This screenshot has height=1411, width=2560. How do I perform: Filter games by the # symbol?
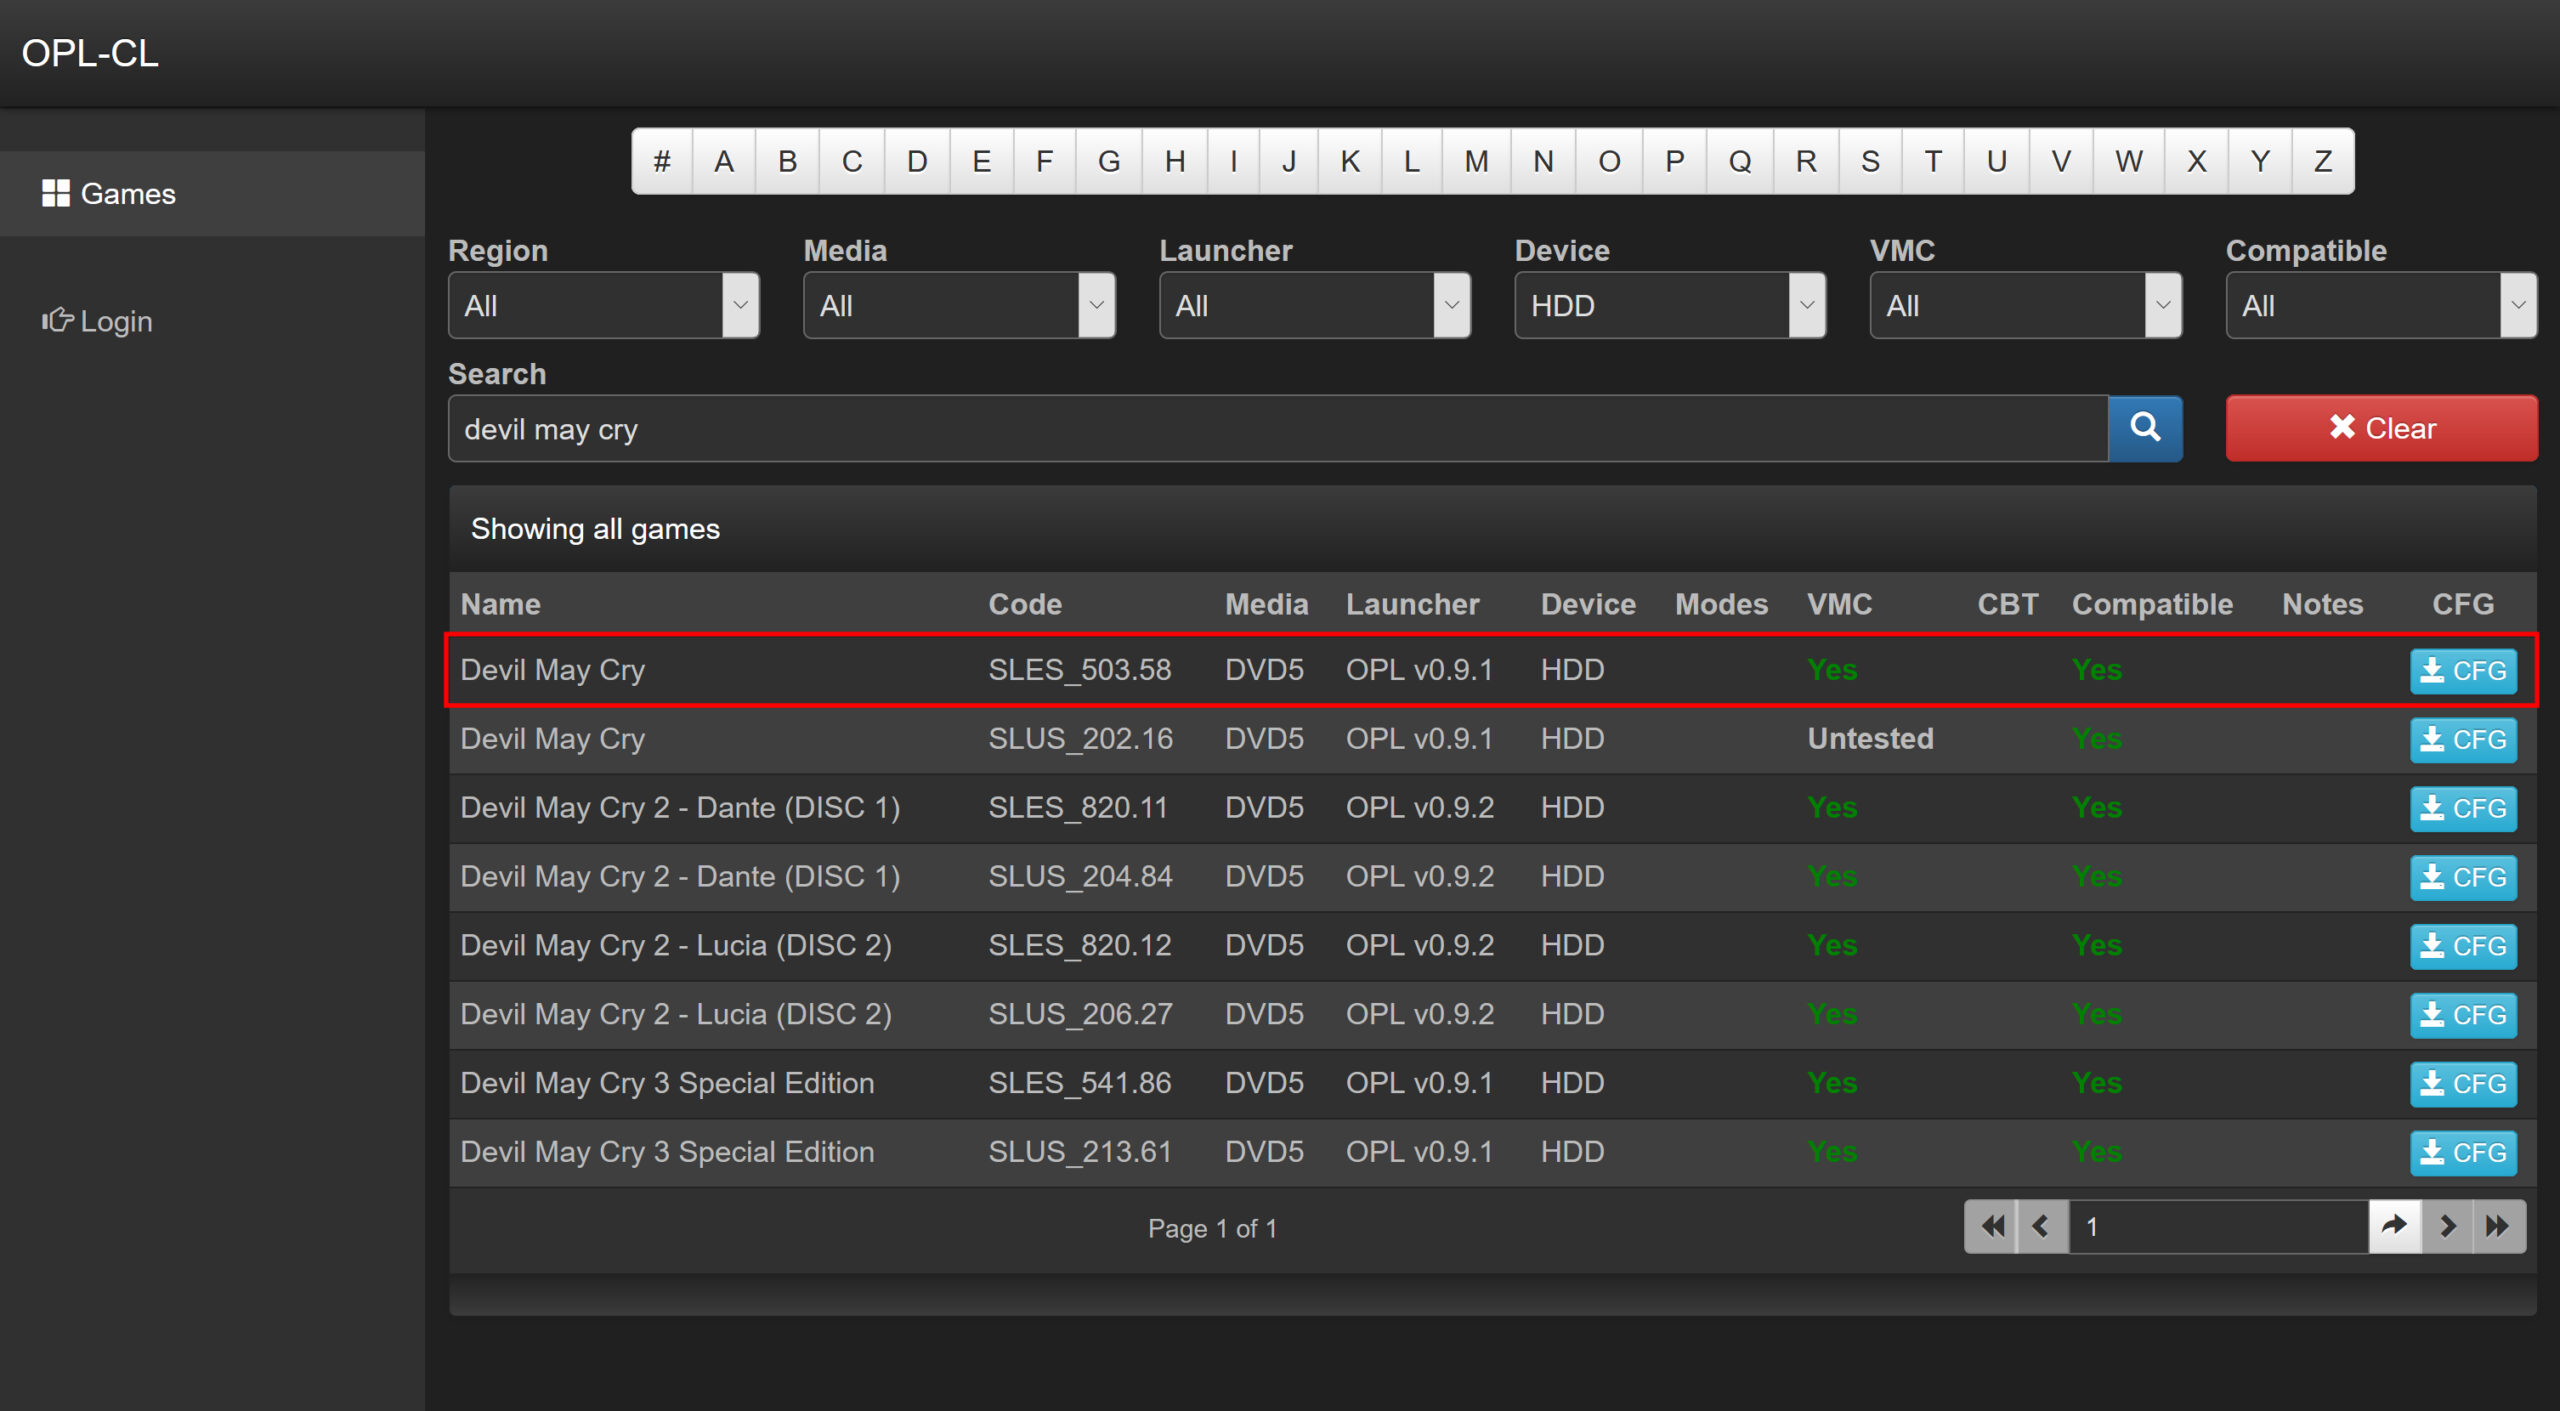click(x=662, y=161)
